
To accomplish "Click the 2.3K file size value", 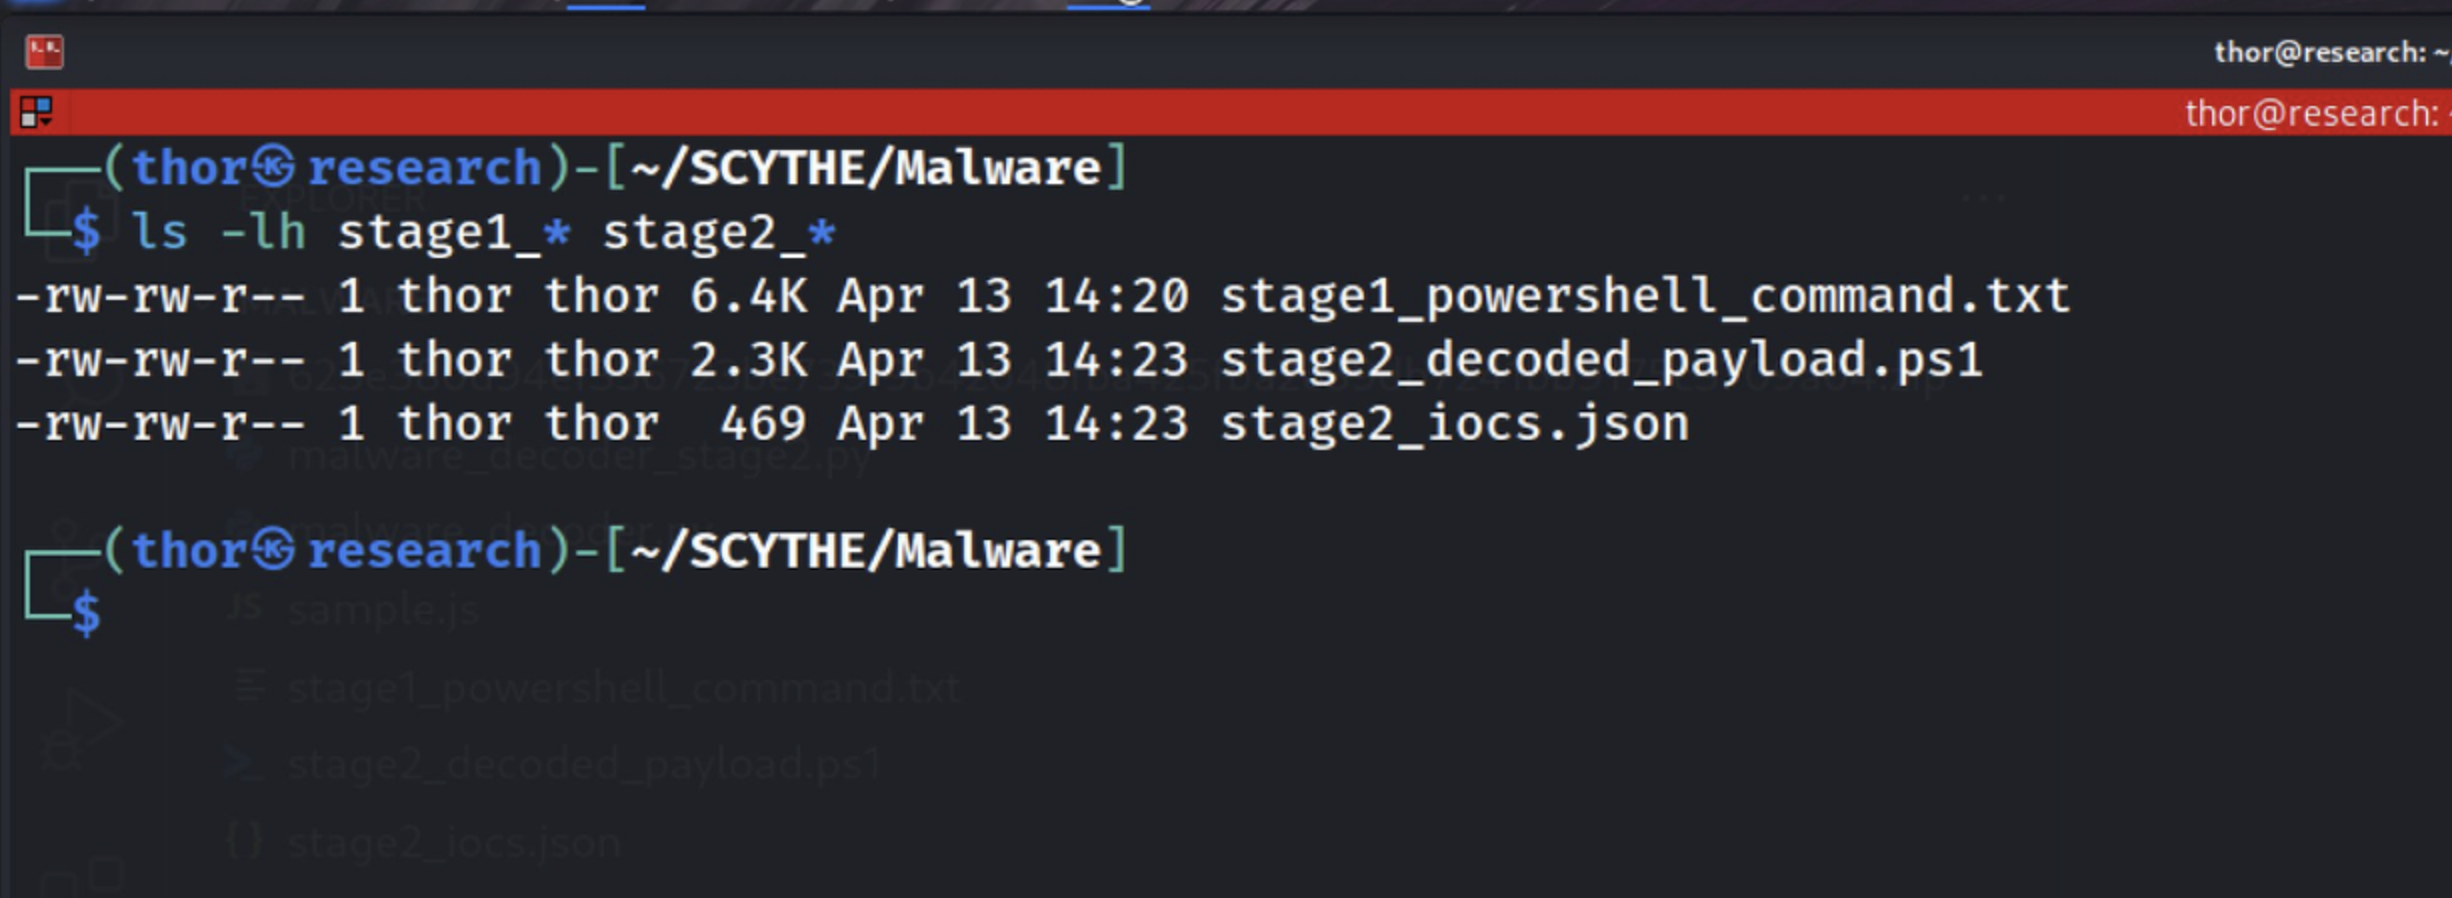I will 748,360.
